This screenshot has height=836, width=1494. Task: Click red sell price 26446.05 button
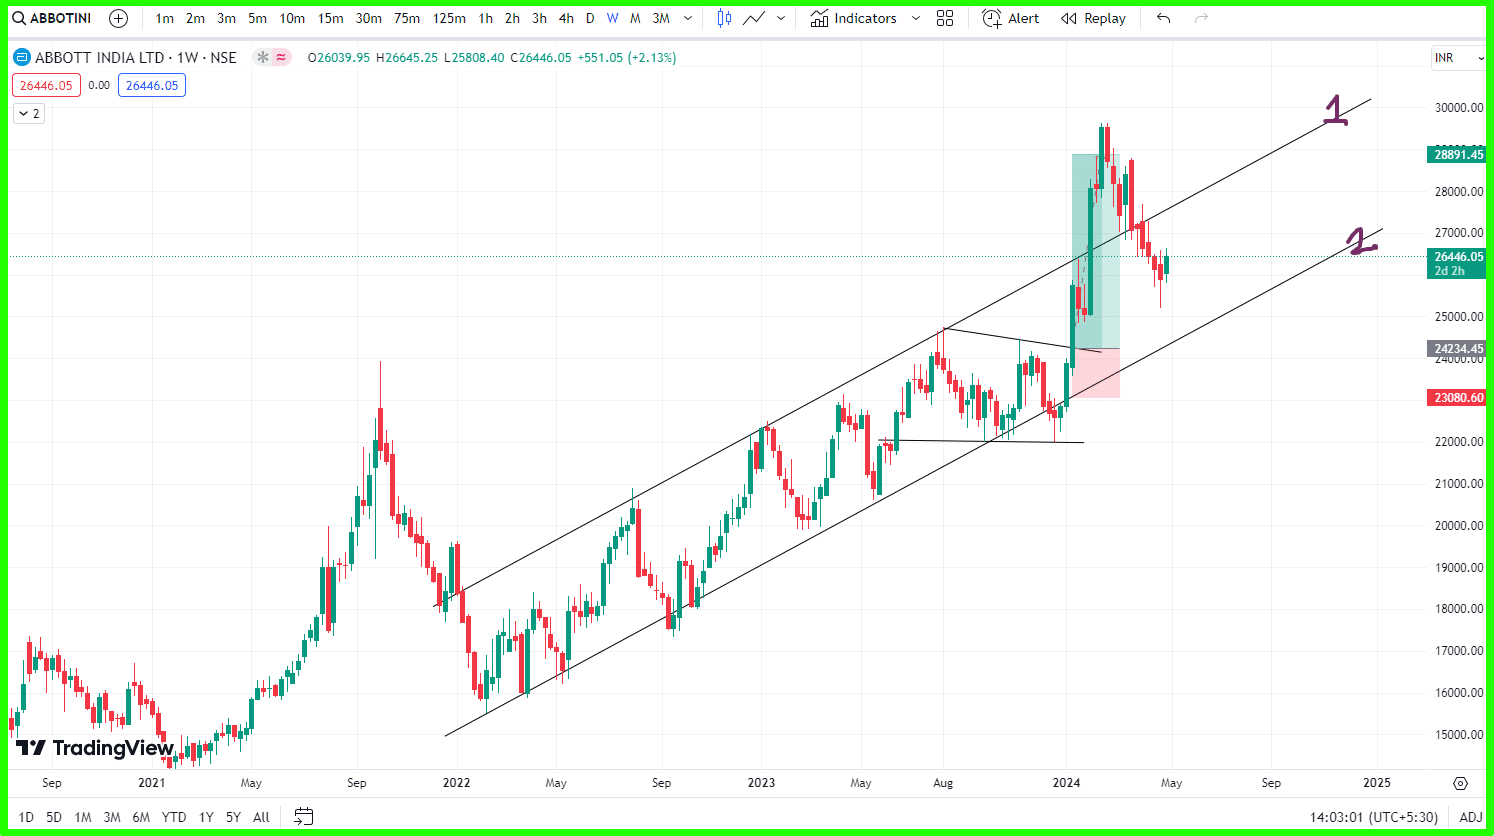click(x=46, y=85)
